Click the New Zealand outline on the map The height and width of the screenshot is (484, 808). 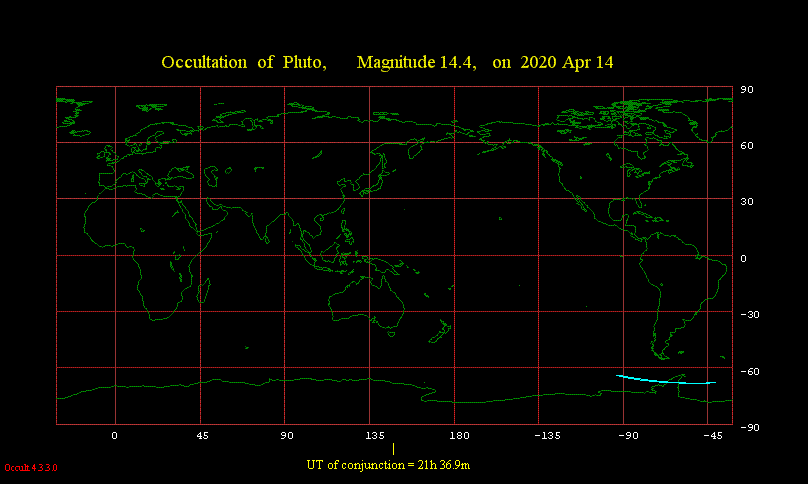click(441, 331)
